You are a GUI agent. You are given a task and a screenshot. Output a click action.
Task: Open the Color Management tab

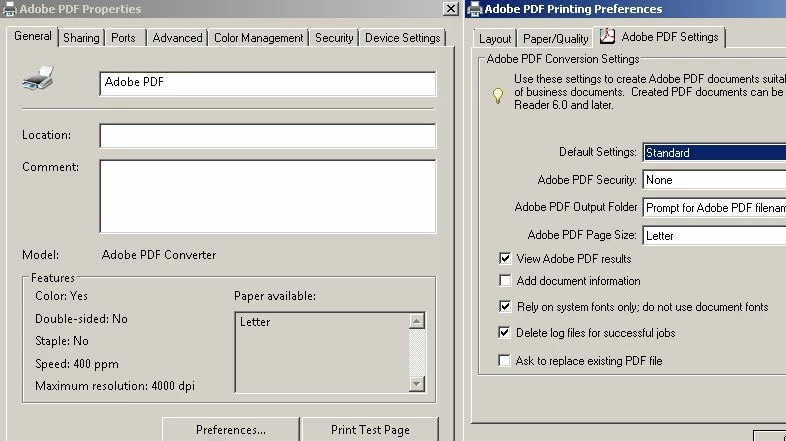click(259, 38)
